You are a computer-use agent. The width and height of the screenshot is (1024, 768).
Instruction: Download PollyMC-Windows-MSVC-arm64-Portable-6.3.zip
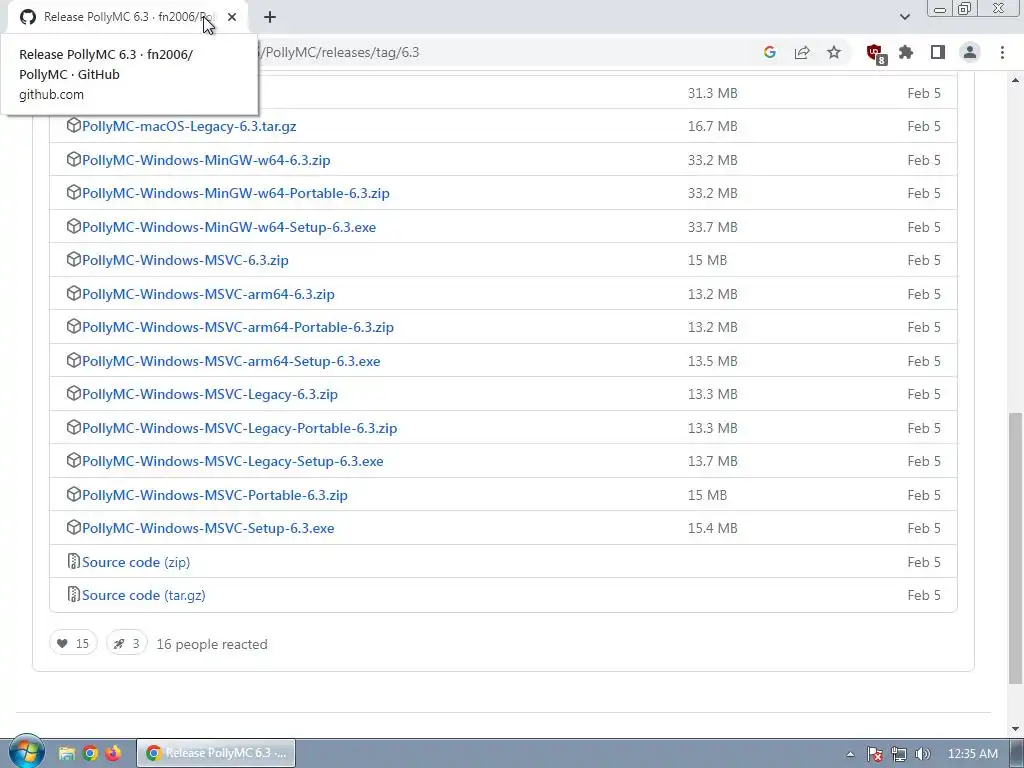pos(238,327)
